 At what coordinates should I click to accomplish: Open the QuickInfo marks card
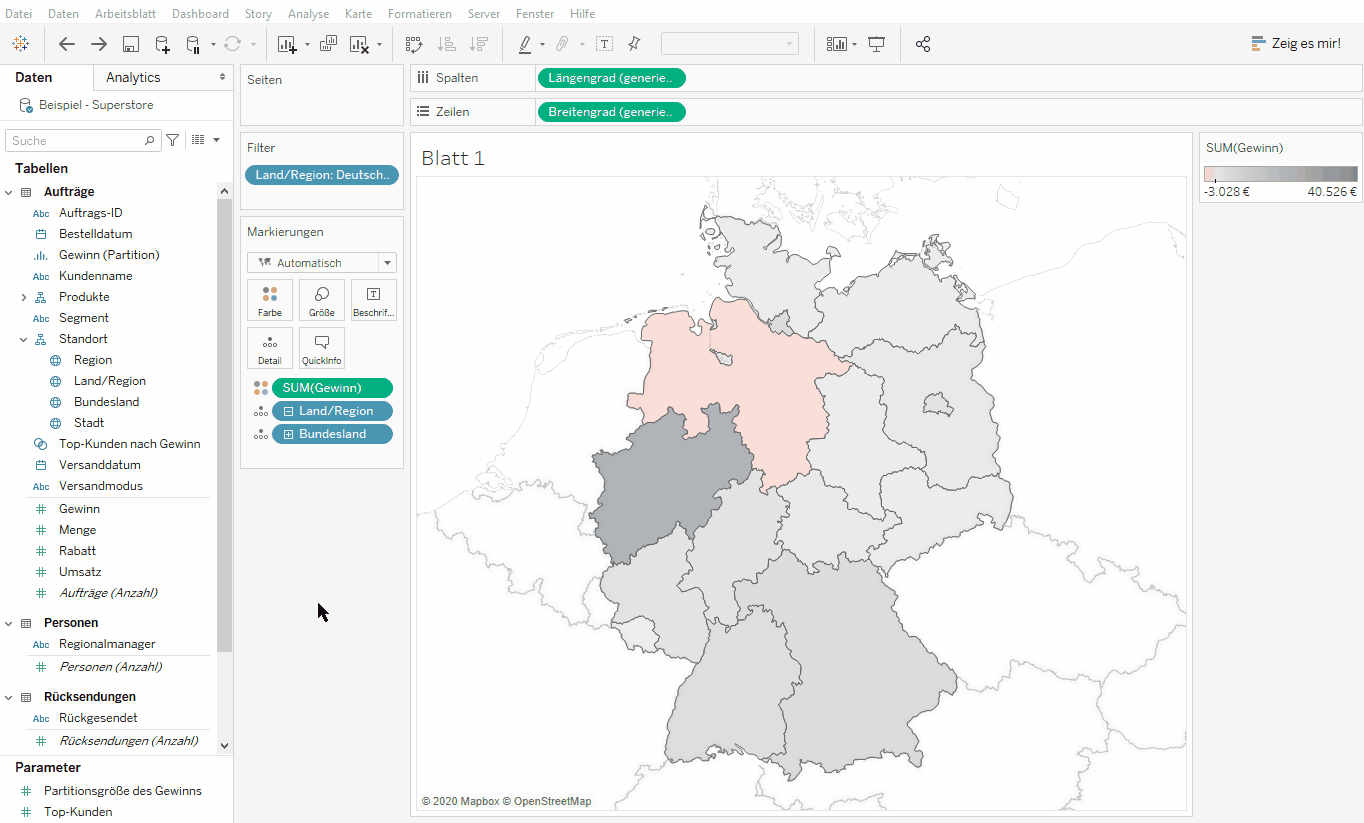(321, 347)
